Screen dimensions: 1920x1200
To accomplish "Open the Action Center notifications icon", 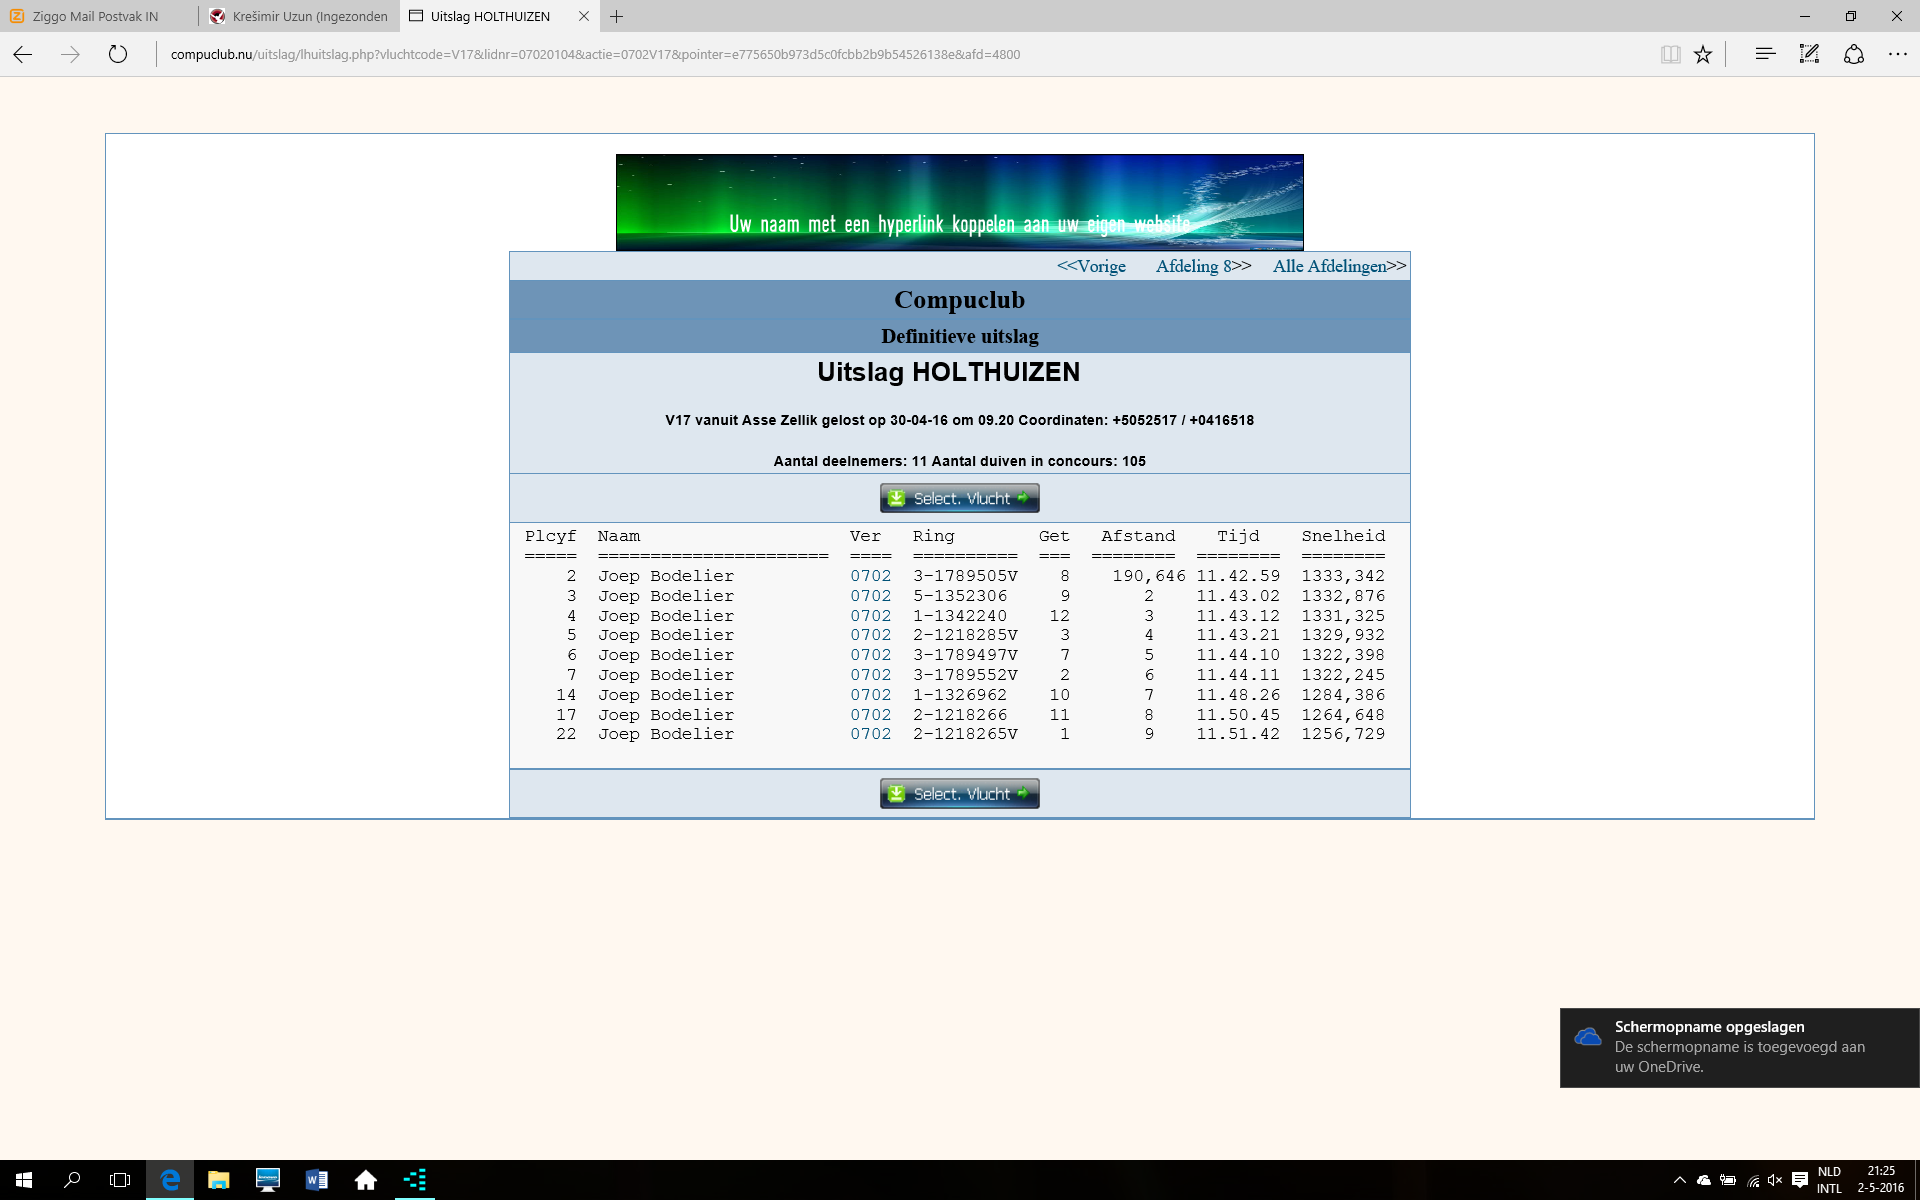I will click(x=1800, y=1180).
